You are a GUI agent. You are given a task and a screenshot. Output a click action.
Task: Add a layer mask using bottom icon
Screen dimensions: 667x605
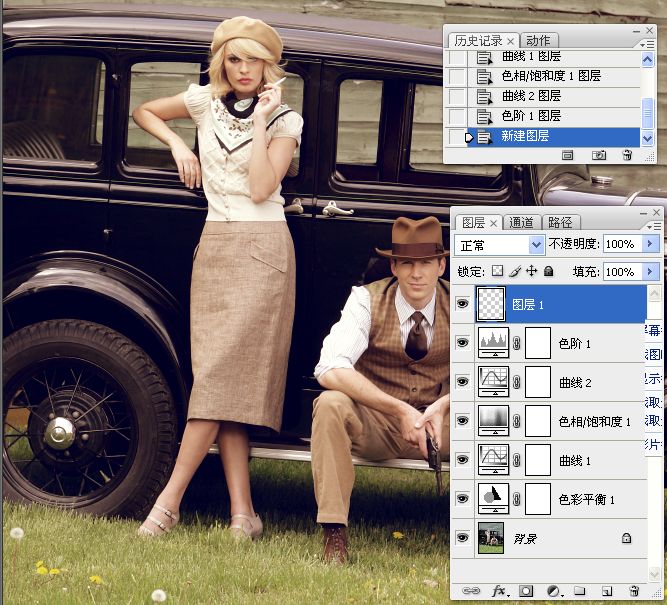pyautogui.click(x=526, y=591)
